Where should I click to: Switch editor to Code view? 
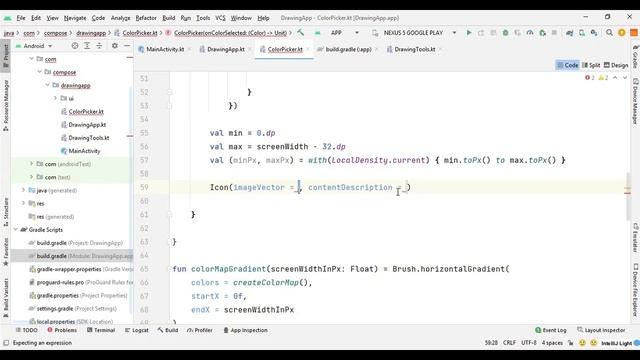568,65
